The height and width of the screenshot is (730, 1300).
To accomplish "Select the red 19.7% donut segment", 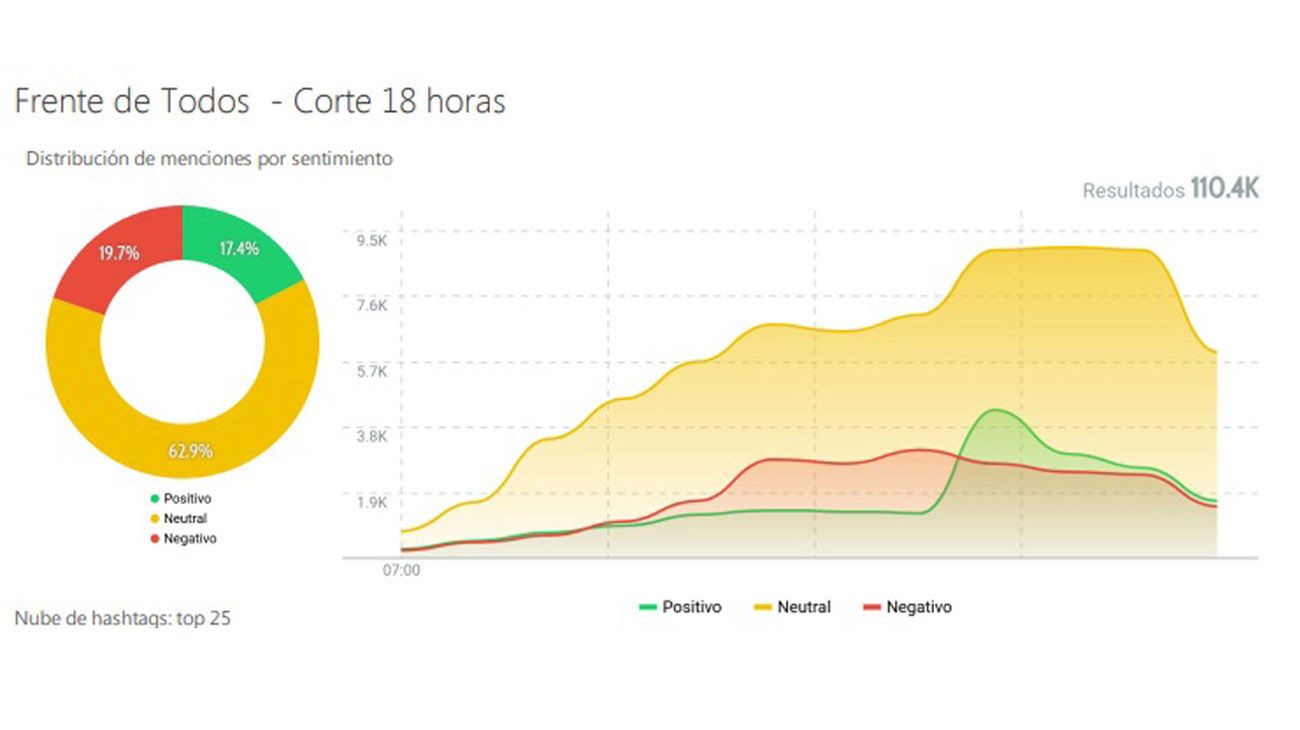I will click(118, 254).
